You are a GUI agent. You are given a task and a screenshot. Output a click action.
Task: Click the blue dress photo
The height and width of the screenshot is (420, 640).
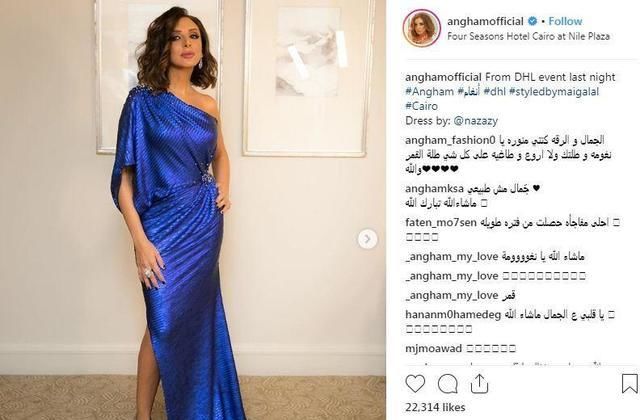tap(193, 210)
